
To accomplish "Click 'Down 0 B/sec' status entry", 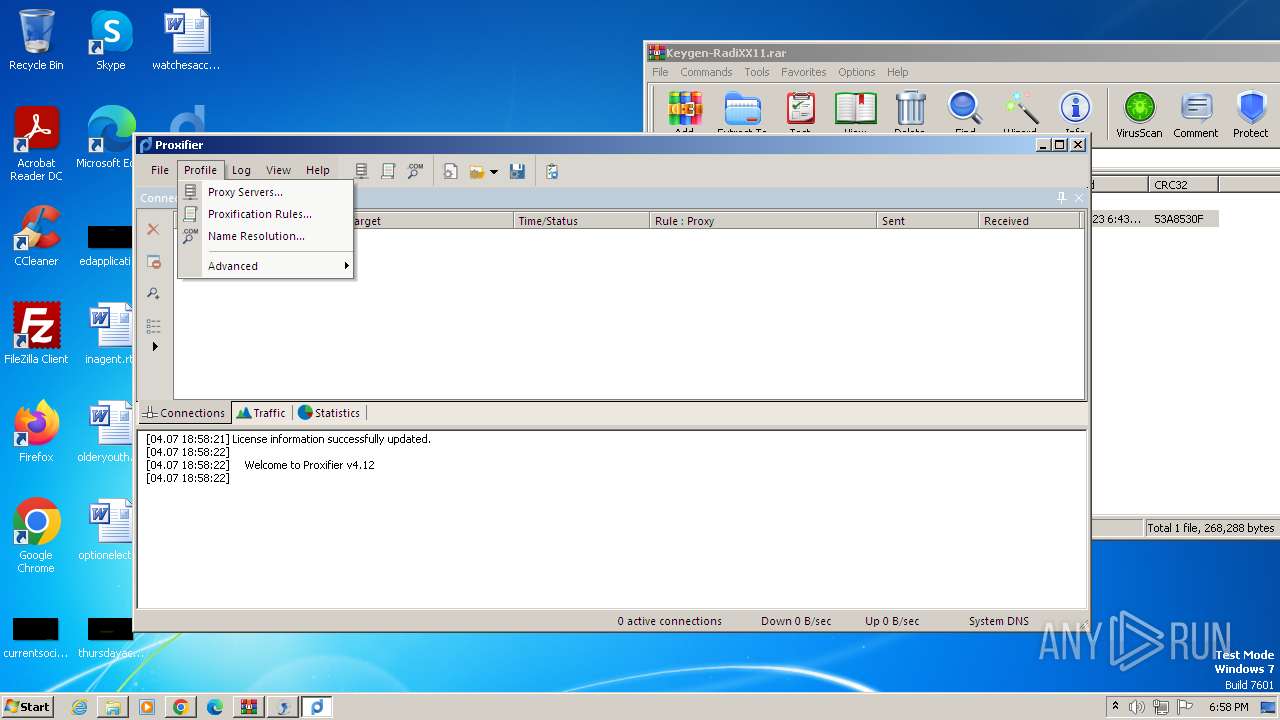I will point(796,621).
